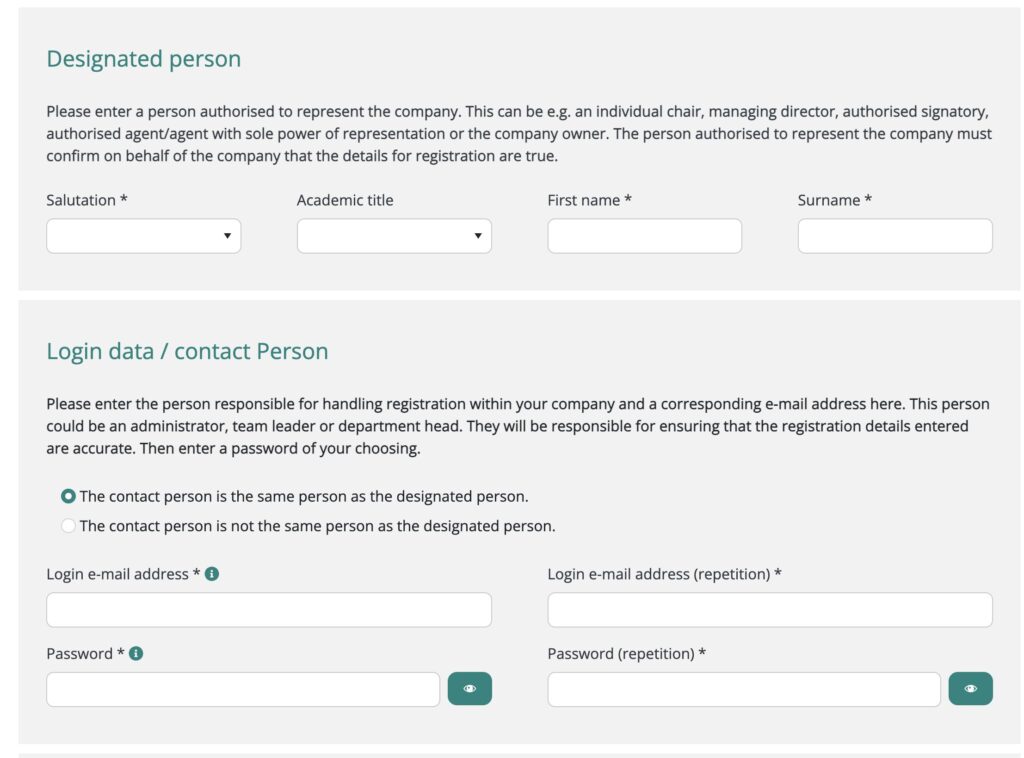1024x758 pixels.
Task: Focus the First name field
Action: click(x=644, y=236)
